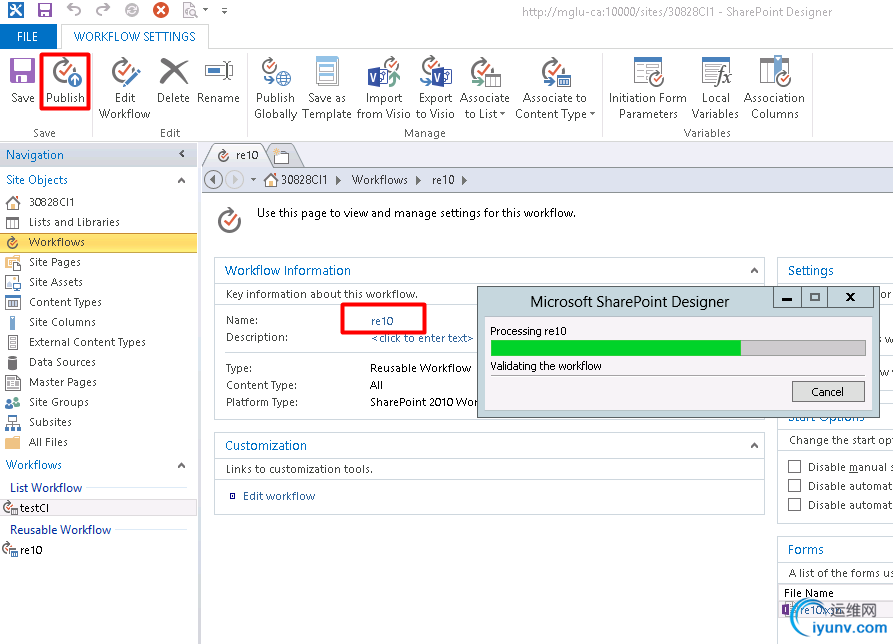This screenshot has width=893, height=644.
Task: Select the WORKFLOW SETTINGS ribbon tab
Action: (x=134, y=36)
